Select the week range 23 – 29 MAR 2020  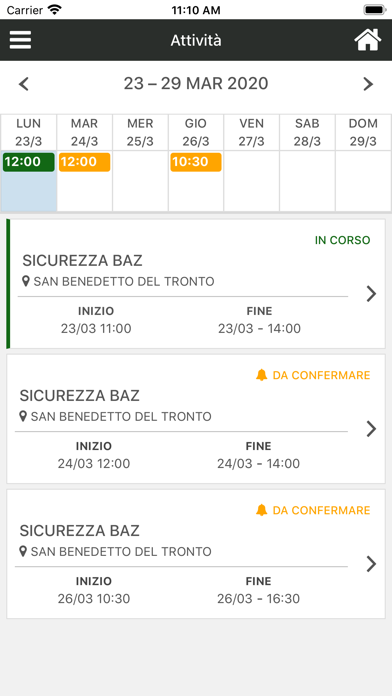[196, 83]
